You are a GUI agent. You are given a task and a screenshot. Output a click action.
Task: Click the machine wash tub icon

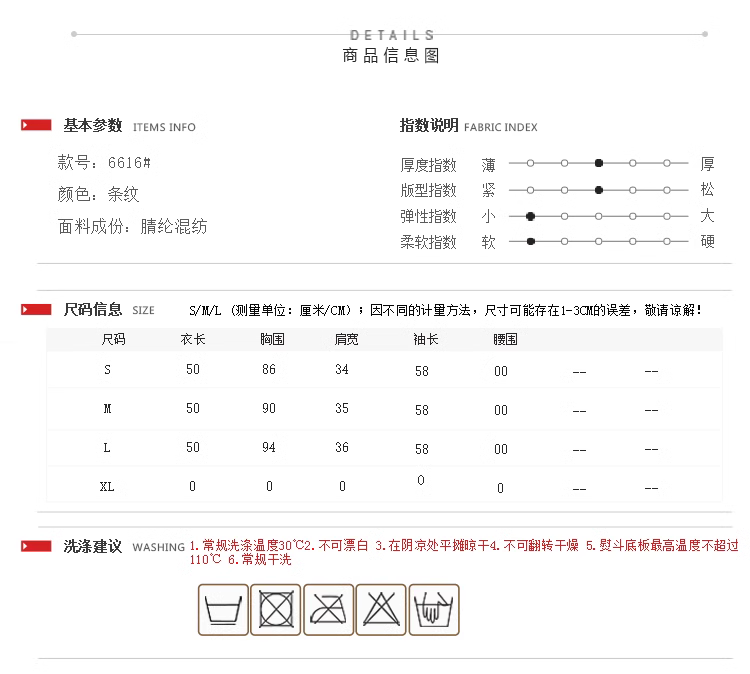point(223,609)
